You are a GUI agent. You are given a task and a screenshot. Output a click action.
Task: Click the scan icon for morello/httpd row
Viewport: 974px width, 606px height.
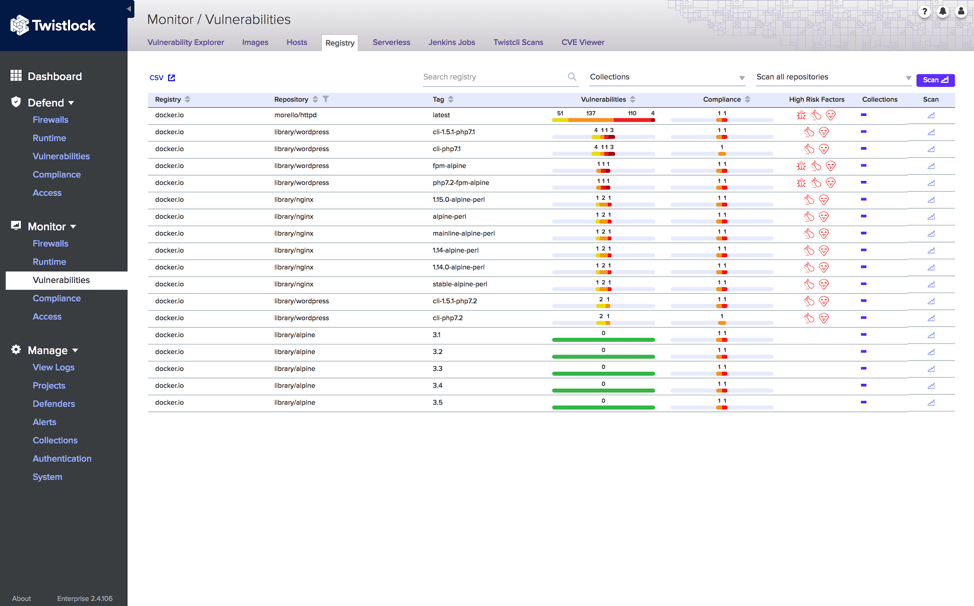(x=931, y=115)
